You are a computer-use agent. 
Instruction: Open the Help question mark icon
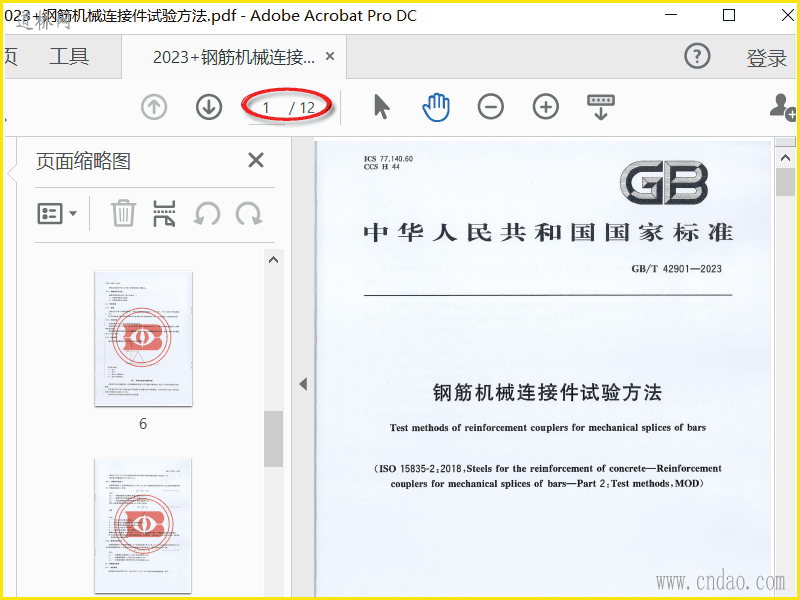click(697, 56)
